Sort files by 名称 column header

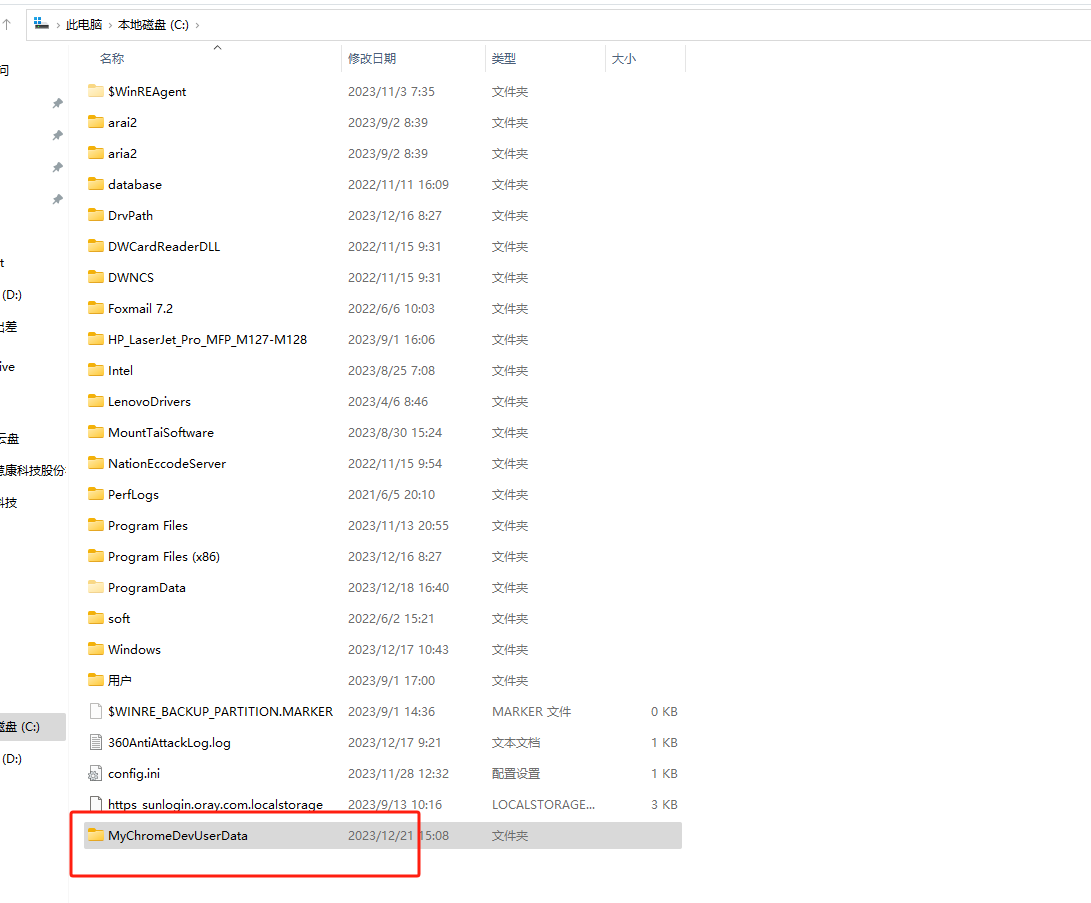click(x=112, y=59)
